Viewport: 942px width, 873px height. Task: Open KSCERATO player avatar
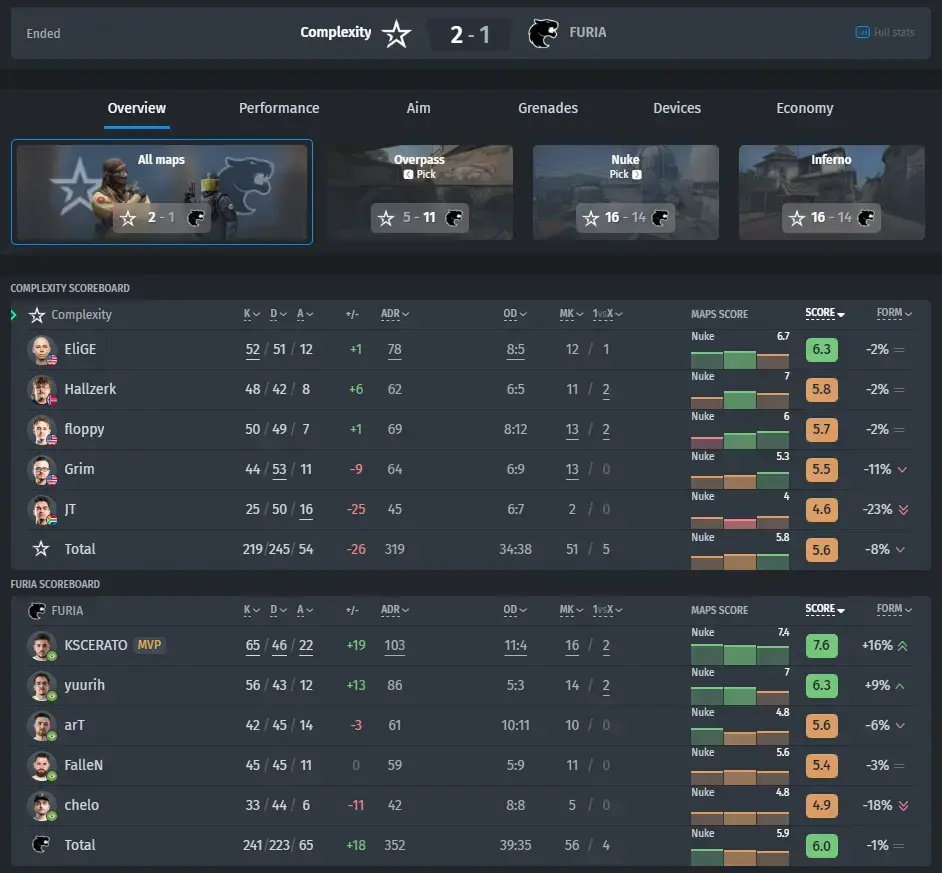click(x=41, y=646)
